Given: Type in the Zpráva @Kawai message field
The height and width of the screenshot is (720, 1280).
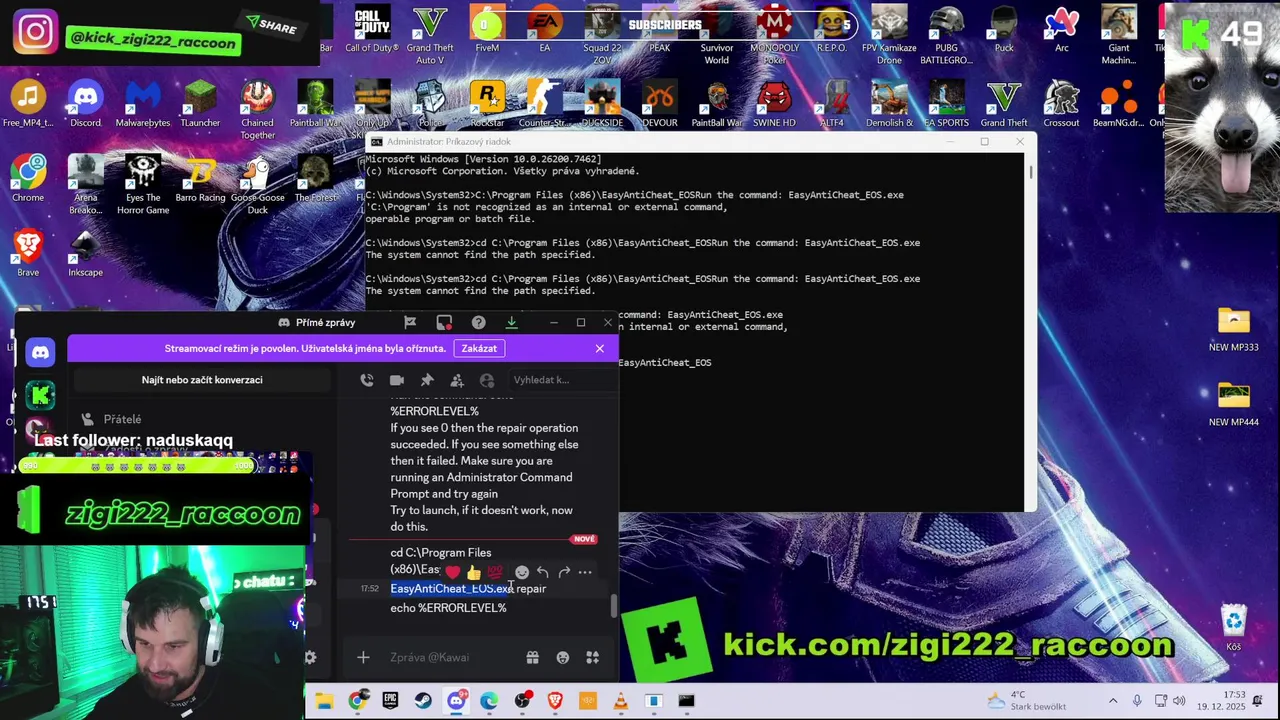Looking at the screenshot, I should 450,657.
